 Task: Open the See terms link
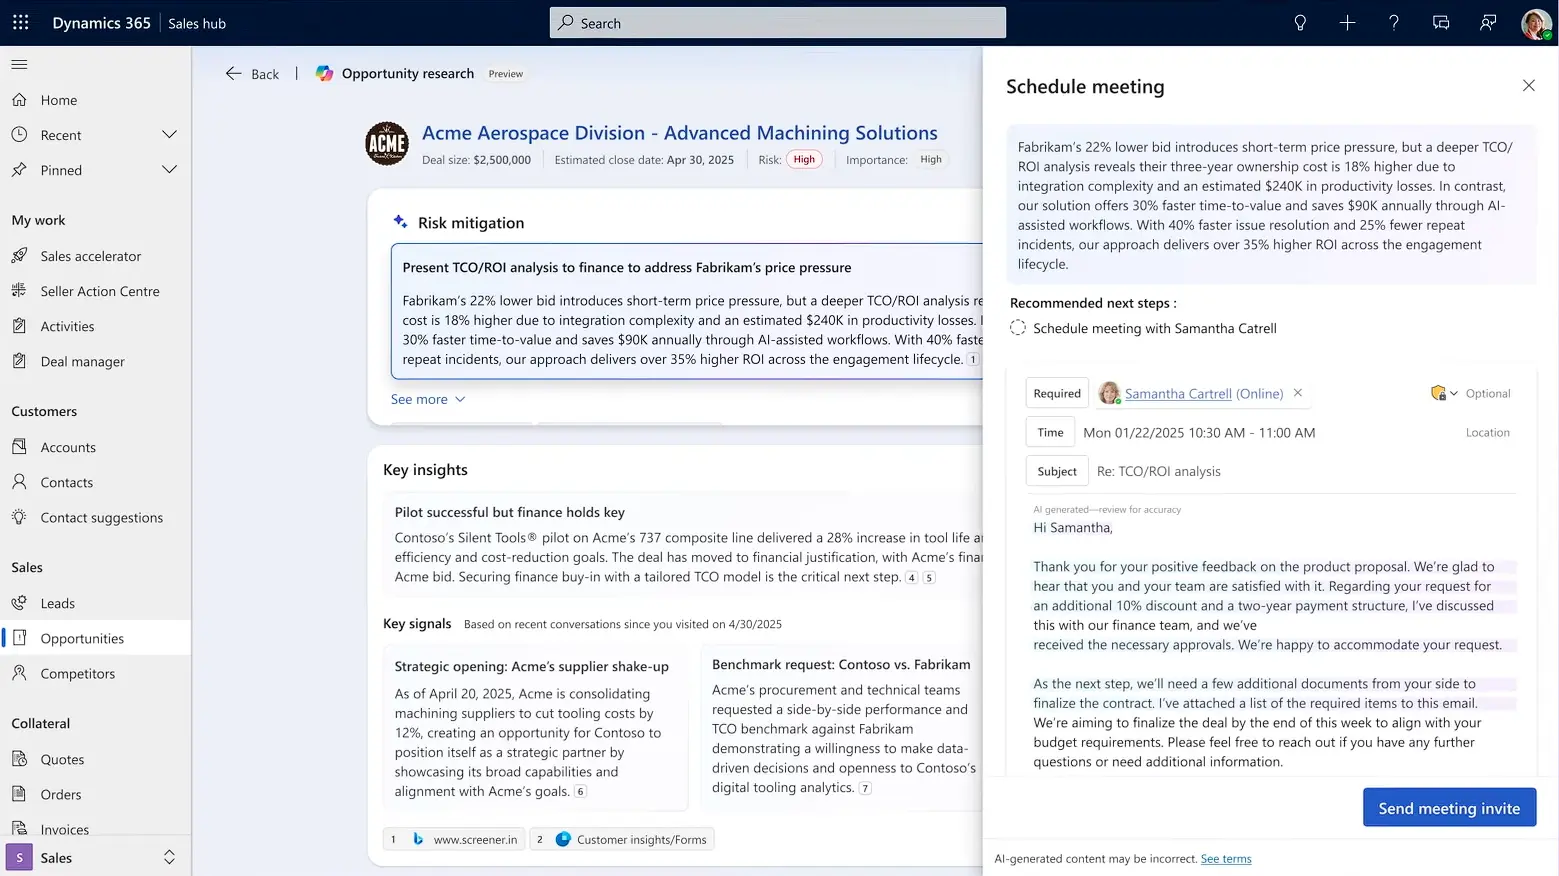1226,859
